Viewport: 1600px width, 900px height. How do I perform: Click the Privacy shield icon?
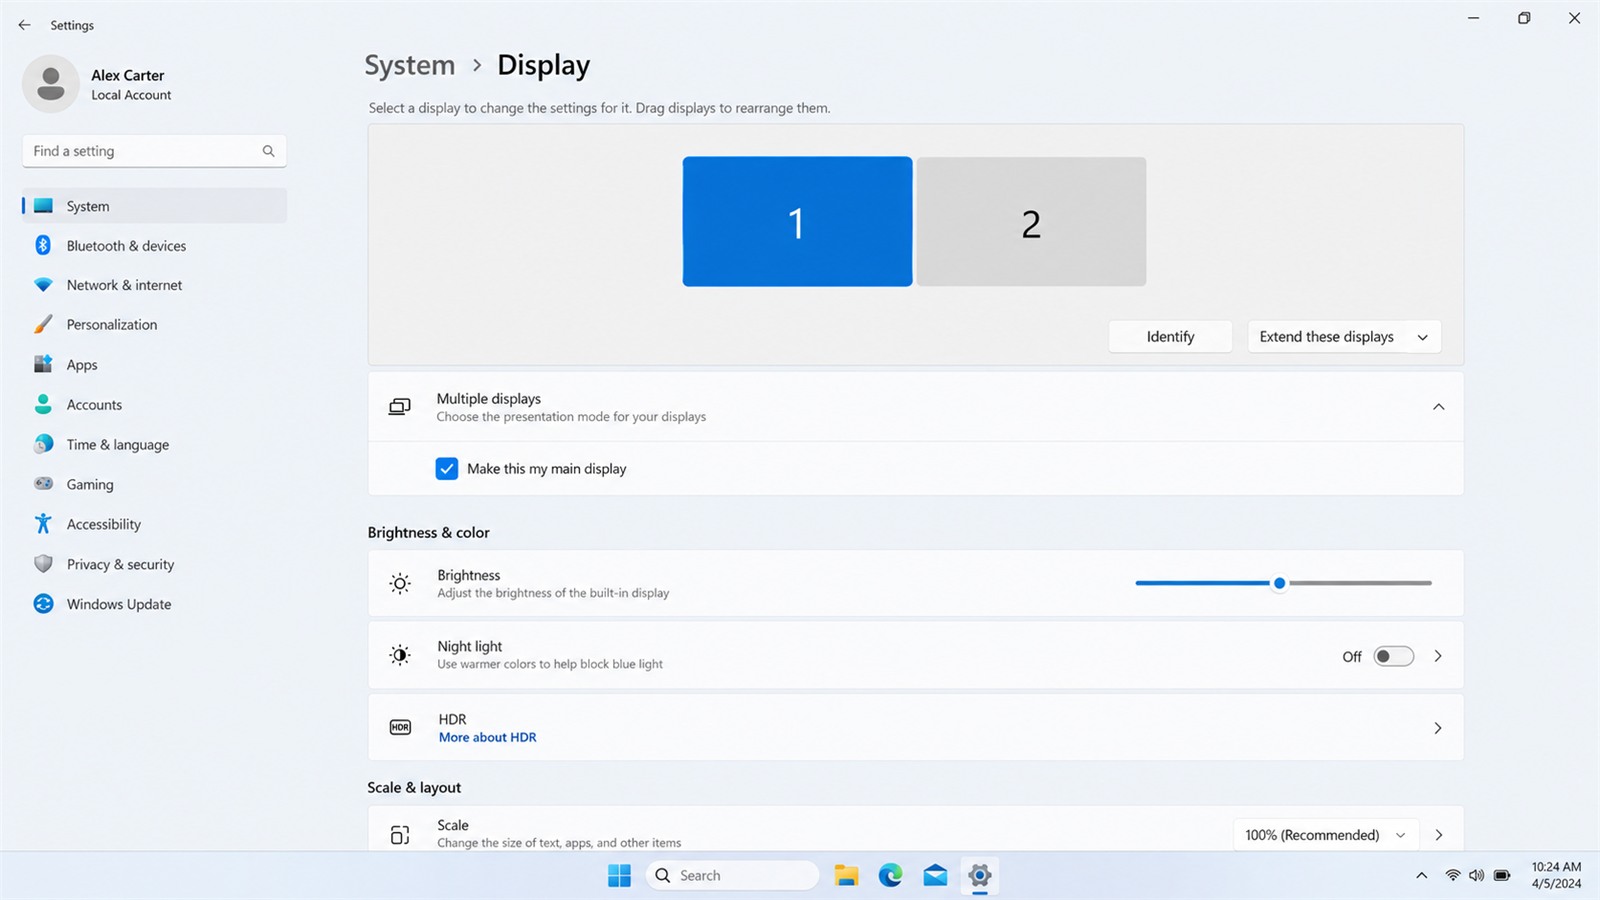click(x=43, y=564)
